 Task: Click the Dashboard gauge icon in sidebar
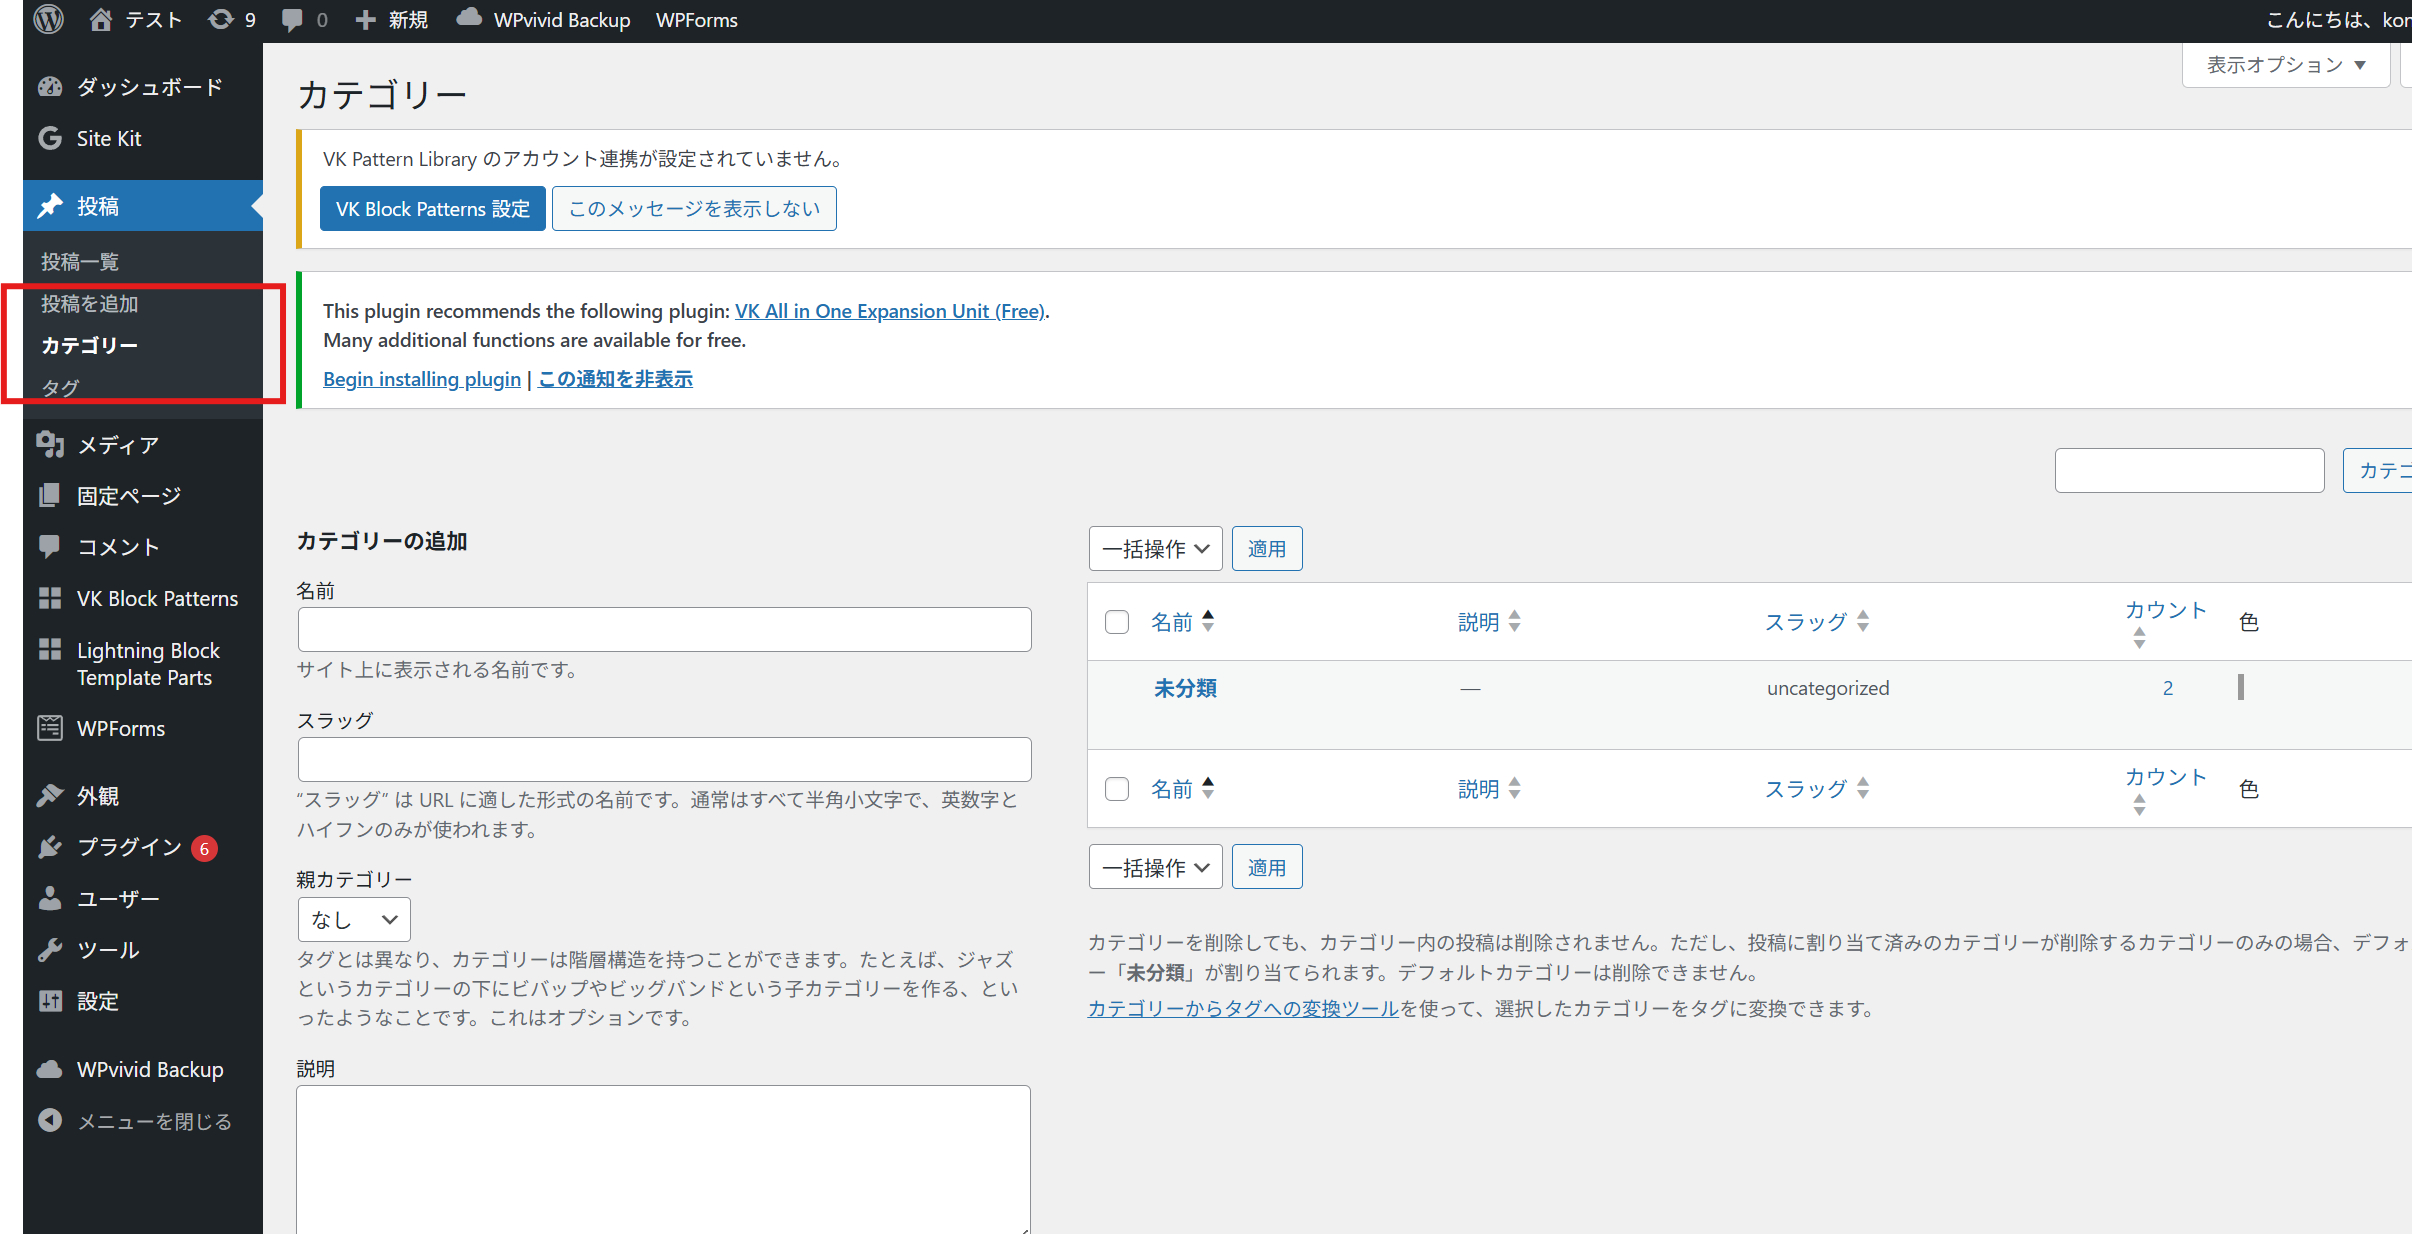(x=50, y=87)
